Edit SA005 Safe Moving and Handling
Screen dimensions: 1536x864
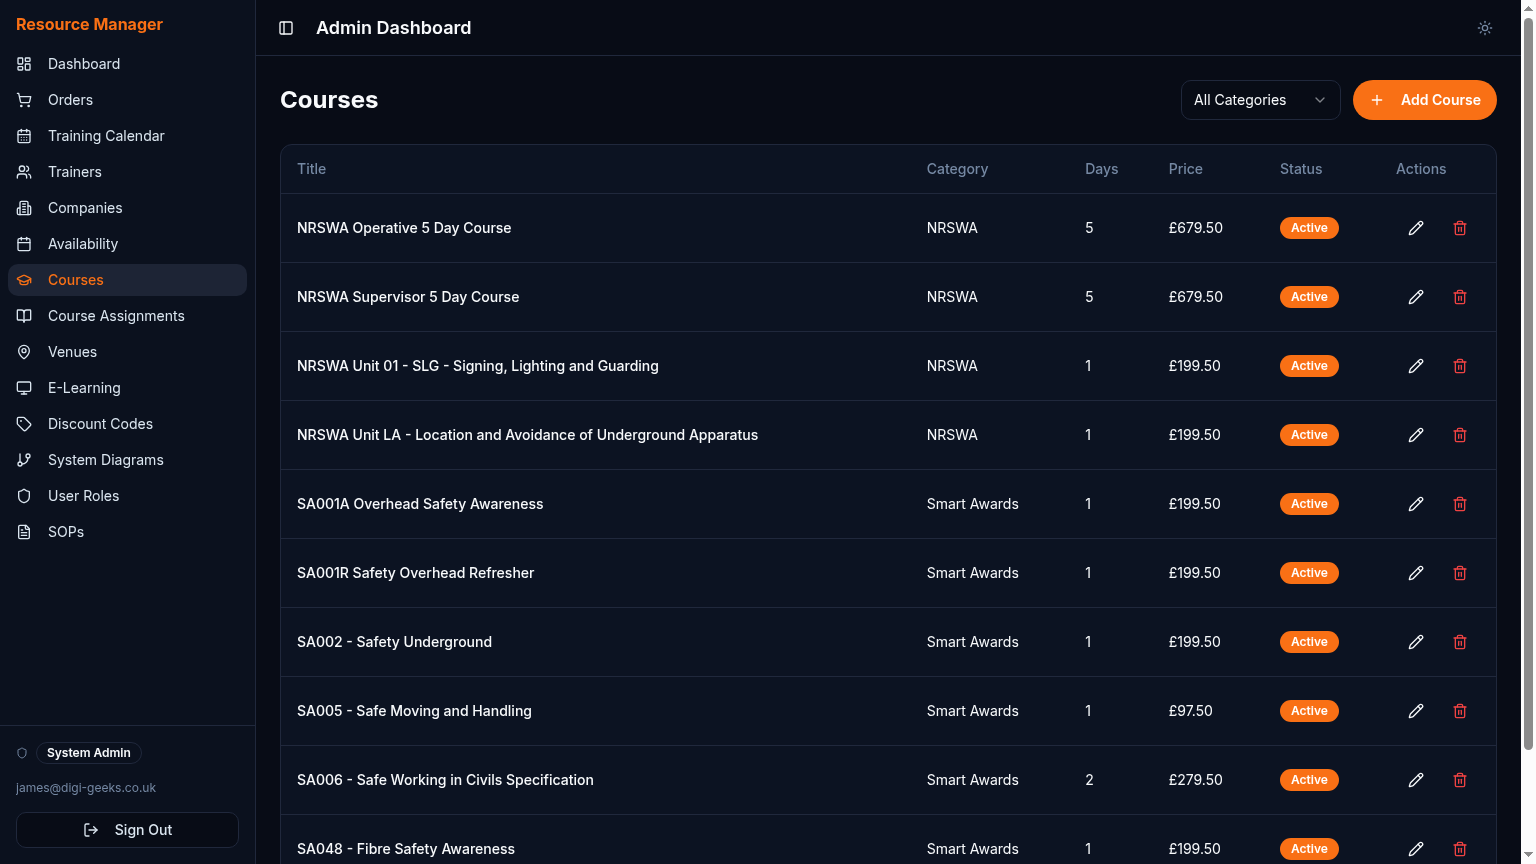tap(1416, 711)
